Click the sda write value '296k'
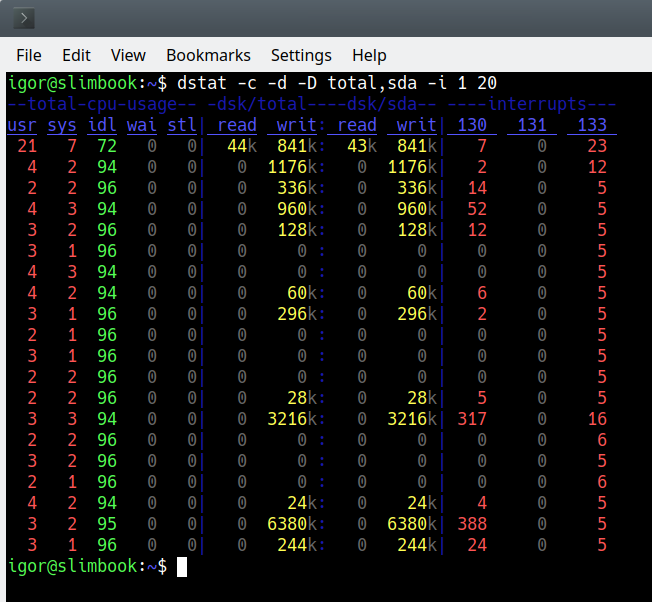 click(x=417, y=314)
